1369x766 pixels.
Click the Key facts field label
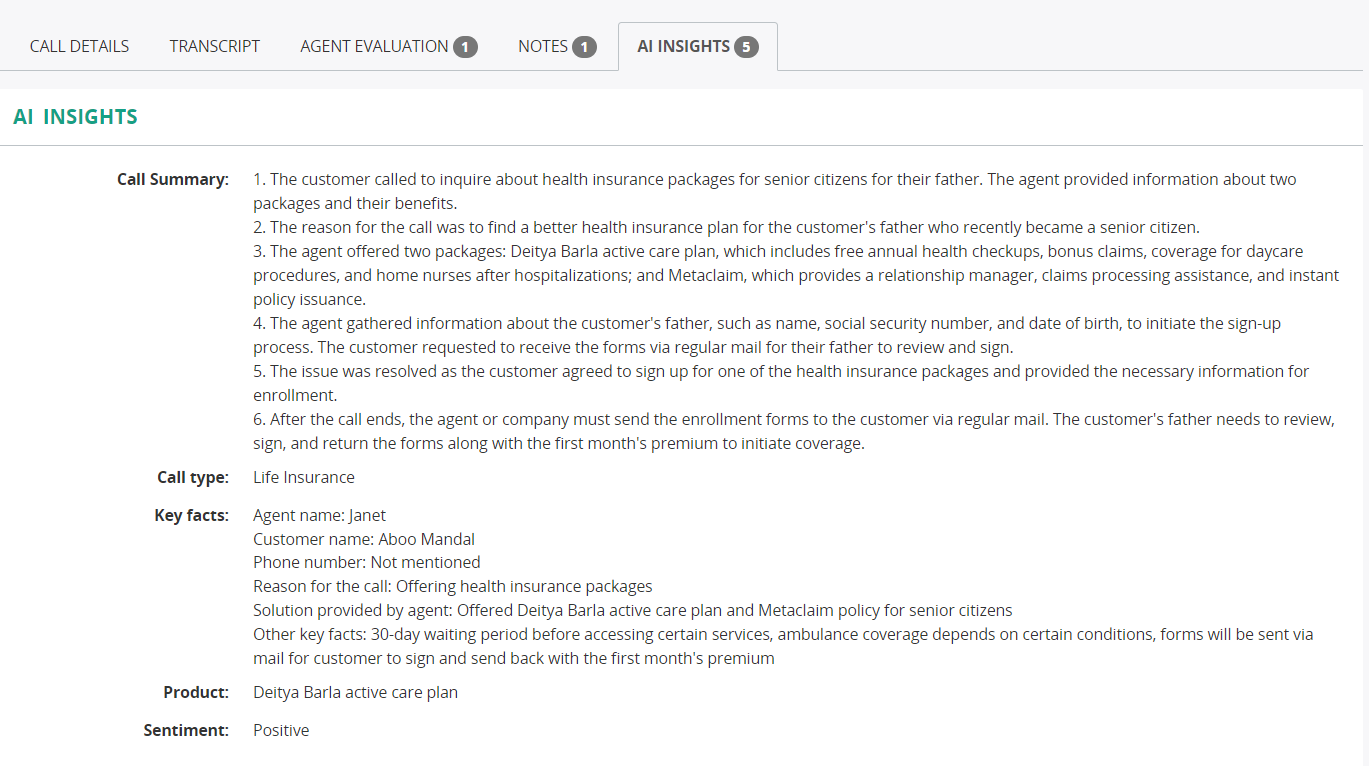click(x=191, y=516)
